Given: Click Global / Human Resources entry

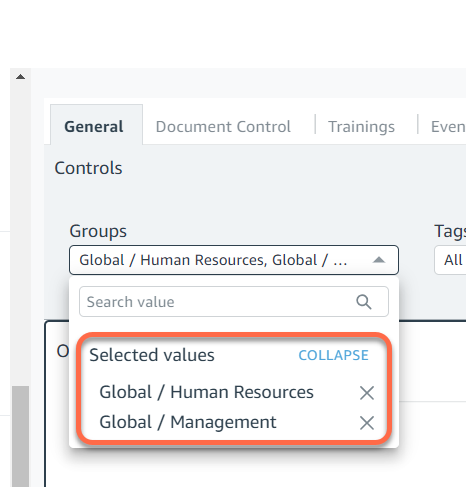Looking at the screenshot, I should point(206,392).
